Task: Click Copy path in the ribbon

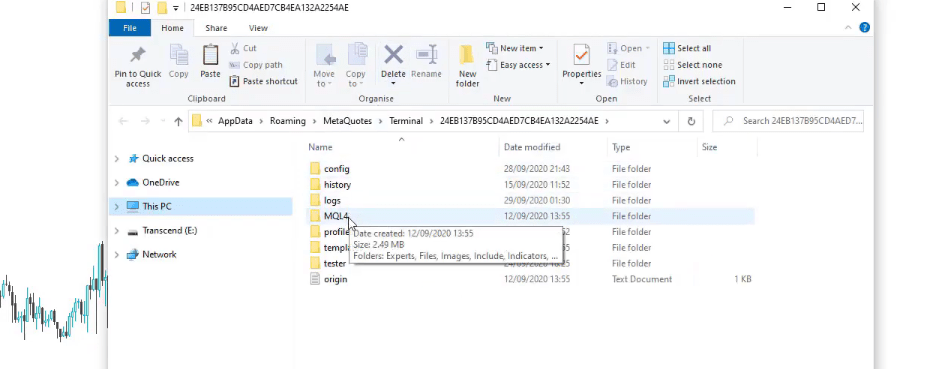Action: (x=256, y=65)
